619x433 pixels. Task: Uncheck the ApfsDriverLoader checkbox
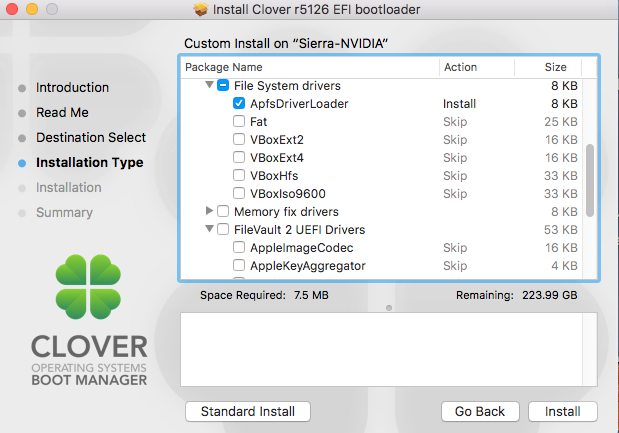click(x=239, y=103)
